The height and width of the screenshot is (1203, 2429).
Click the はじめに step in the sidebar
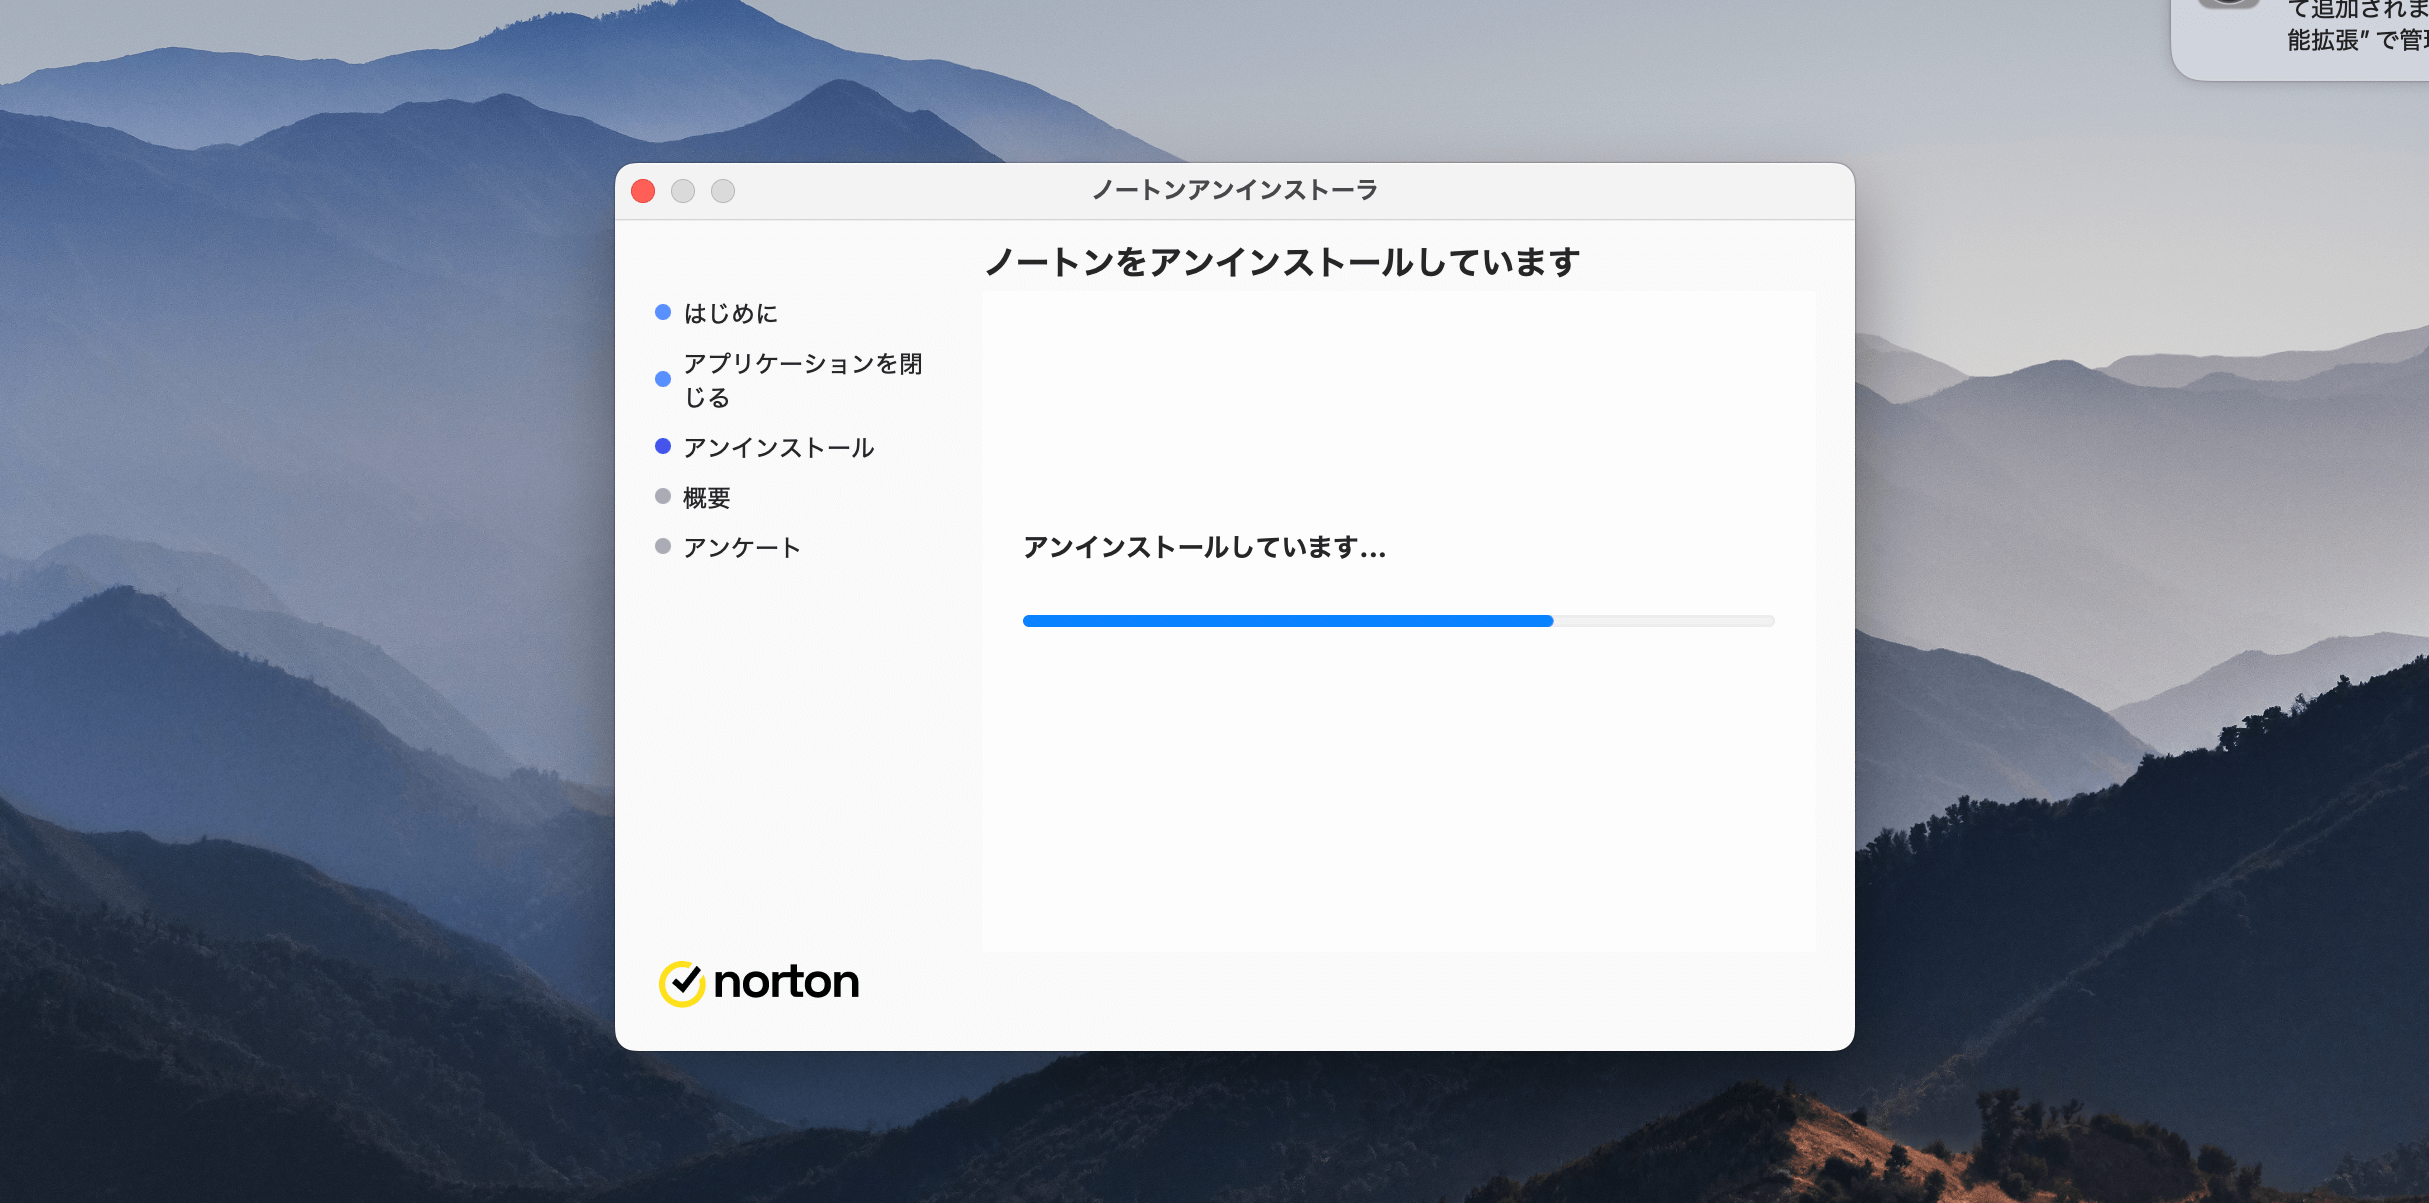click(730, 314)
